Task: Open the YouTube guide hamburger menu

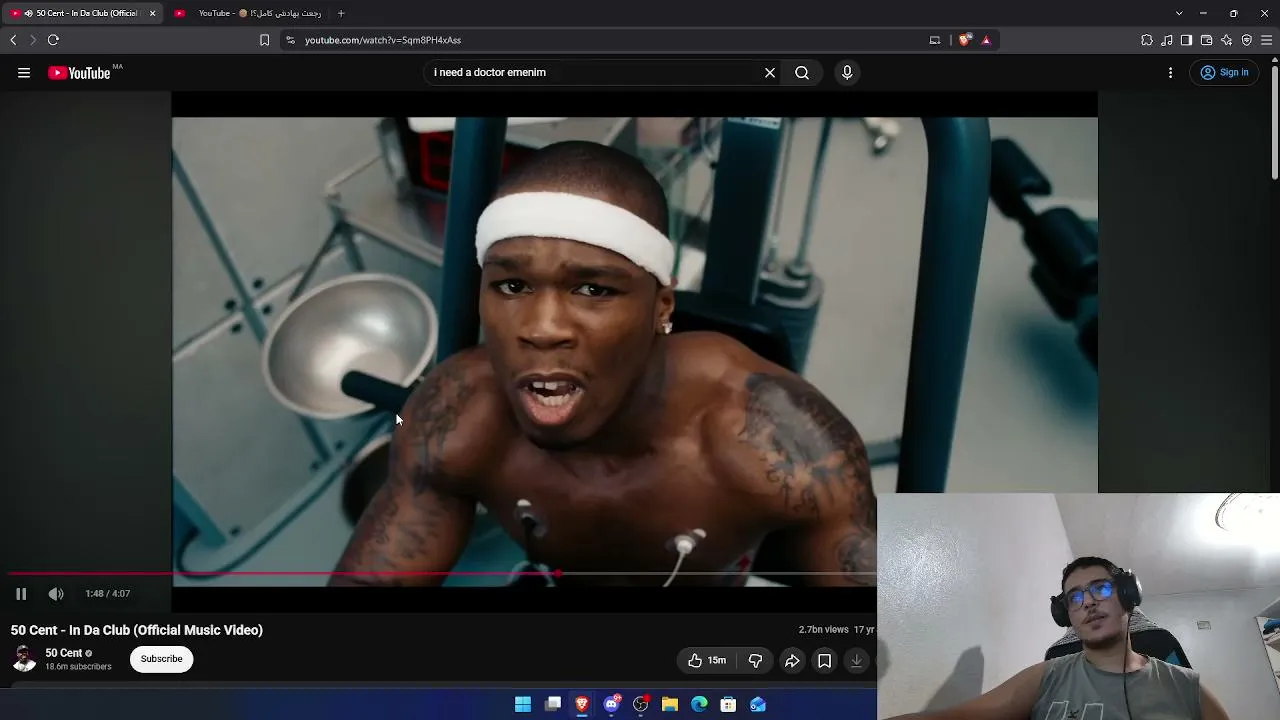Action: pos(24,73)
